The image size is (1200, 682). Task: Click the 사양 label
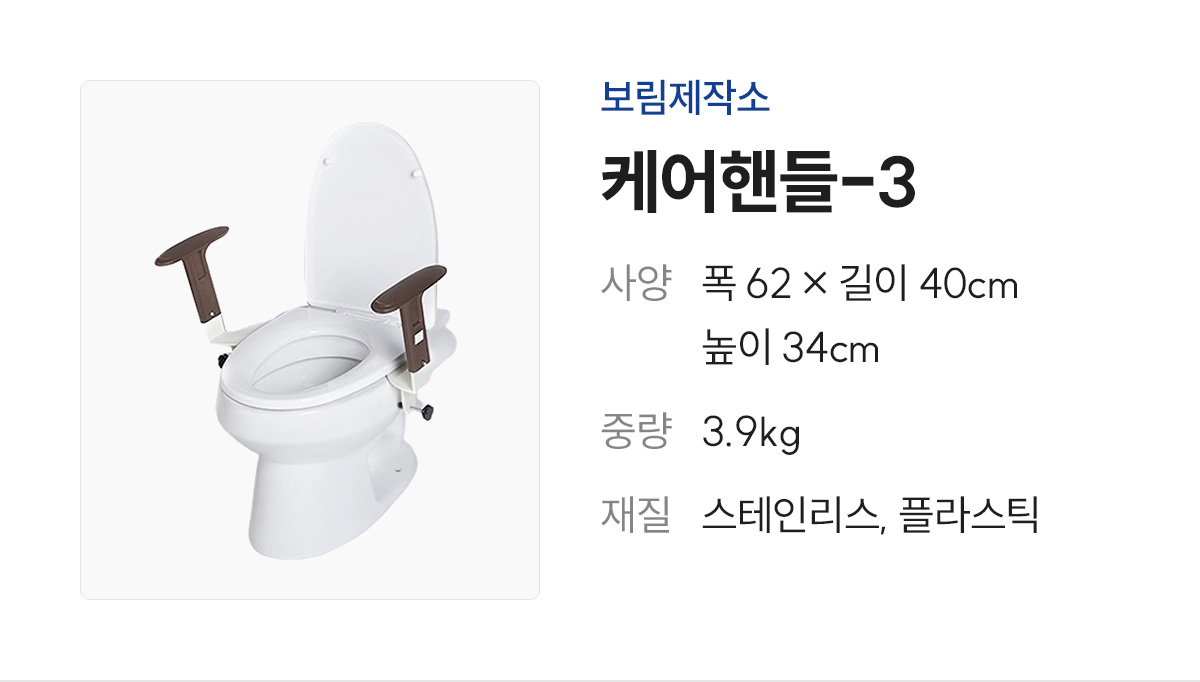click(635, 285)
